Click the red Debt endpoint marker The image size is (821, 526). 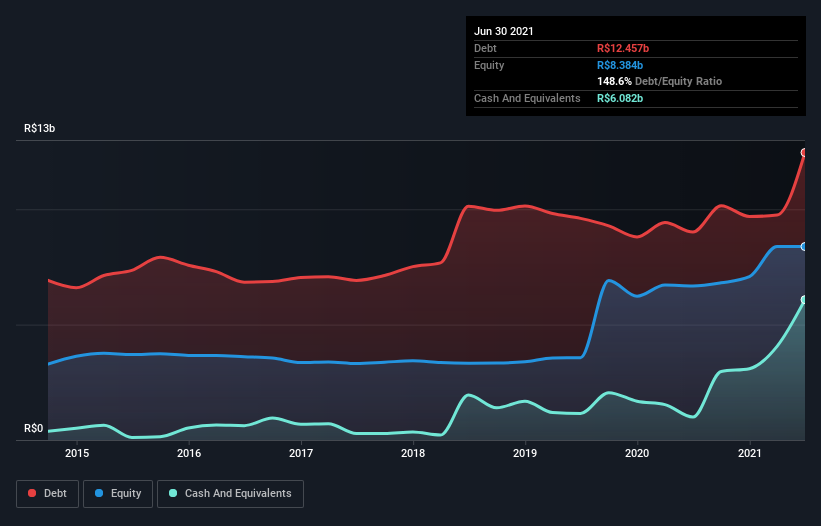[804, 153]
